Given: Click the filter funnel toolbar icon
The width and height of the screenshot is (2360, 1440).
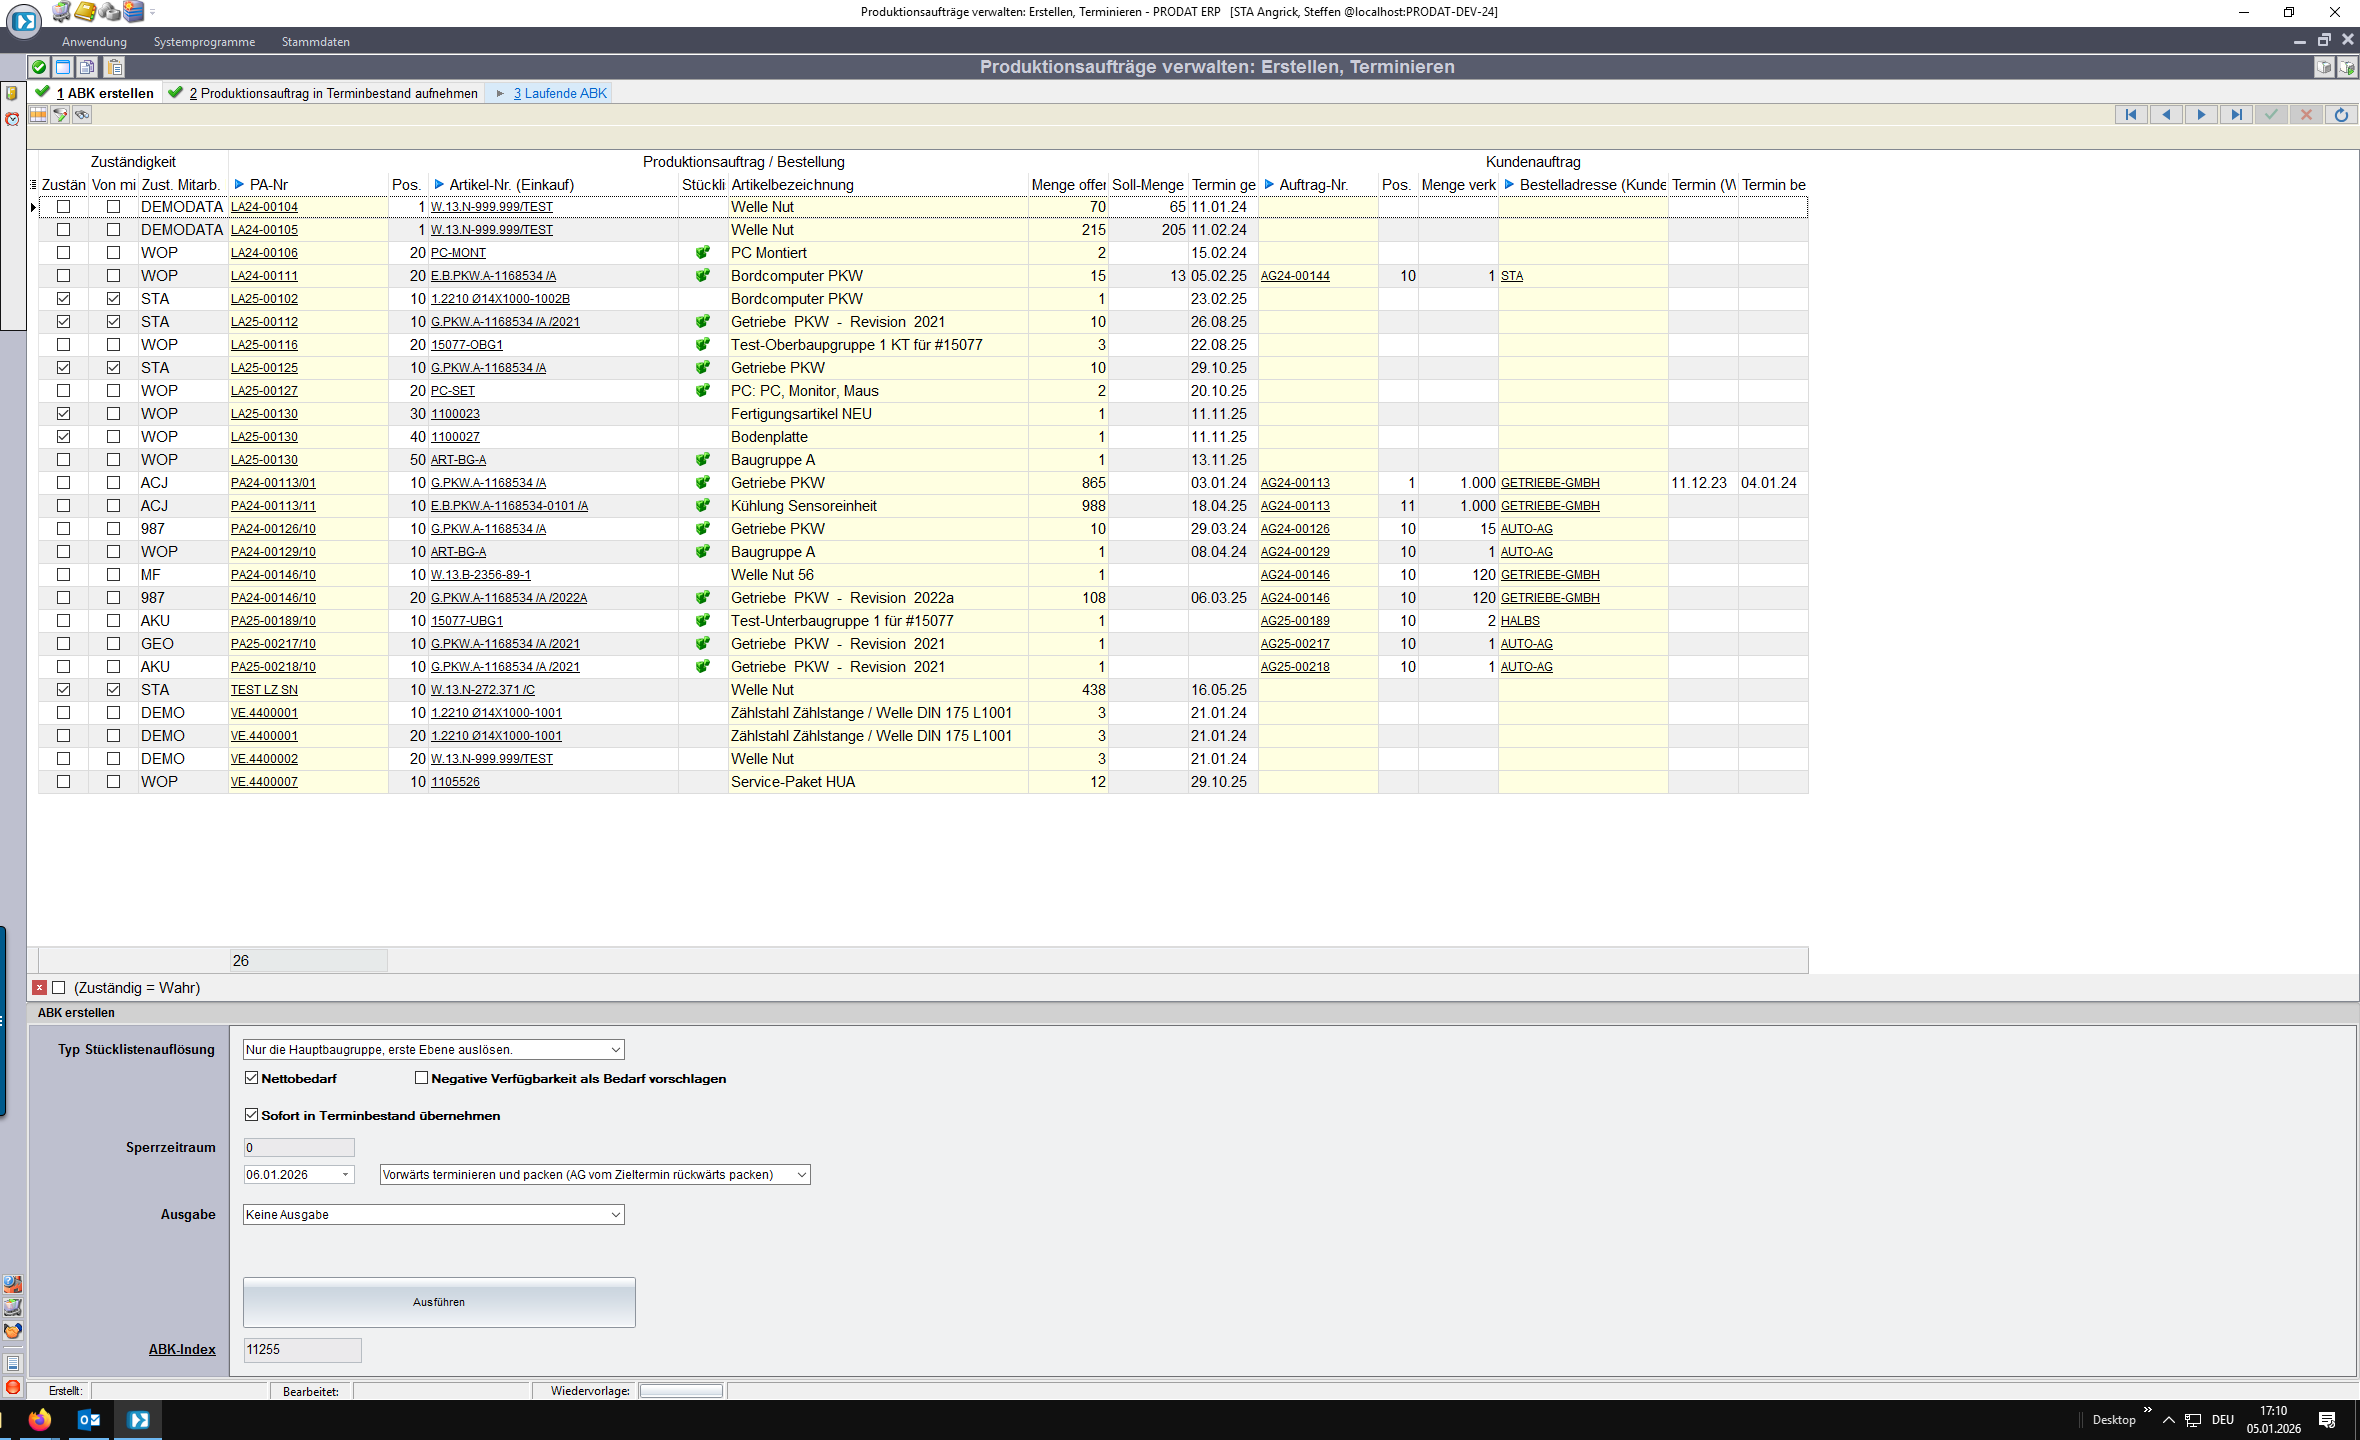Looking at the screenshot, I should 60,115.
